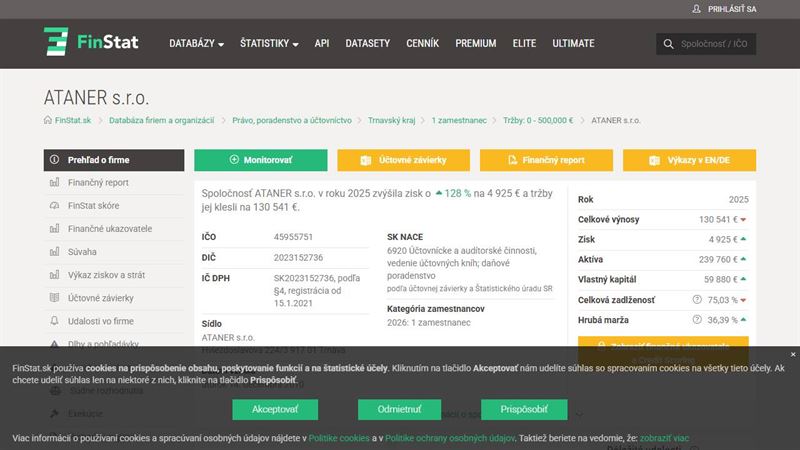Screen dimensions: 800x450
Task: Select Udalosti vo firme in sidebar
Action: click(114, 321)
